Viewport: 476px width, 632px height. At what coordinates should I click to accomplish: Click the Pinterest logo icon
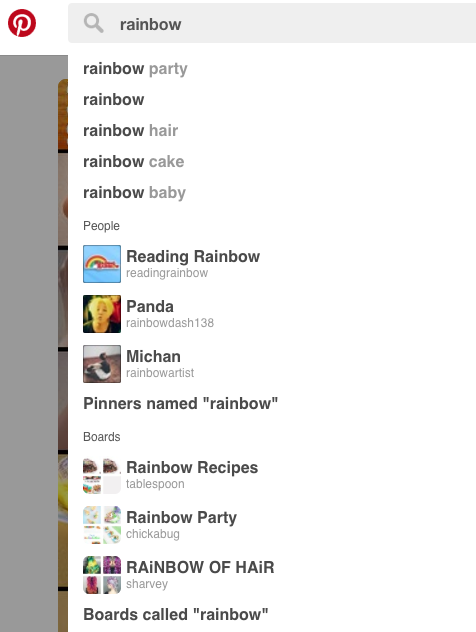(x=22, y=23)
